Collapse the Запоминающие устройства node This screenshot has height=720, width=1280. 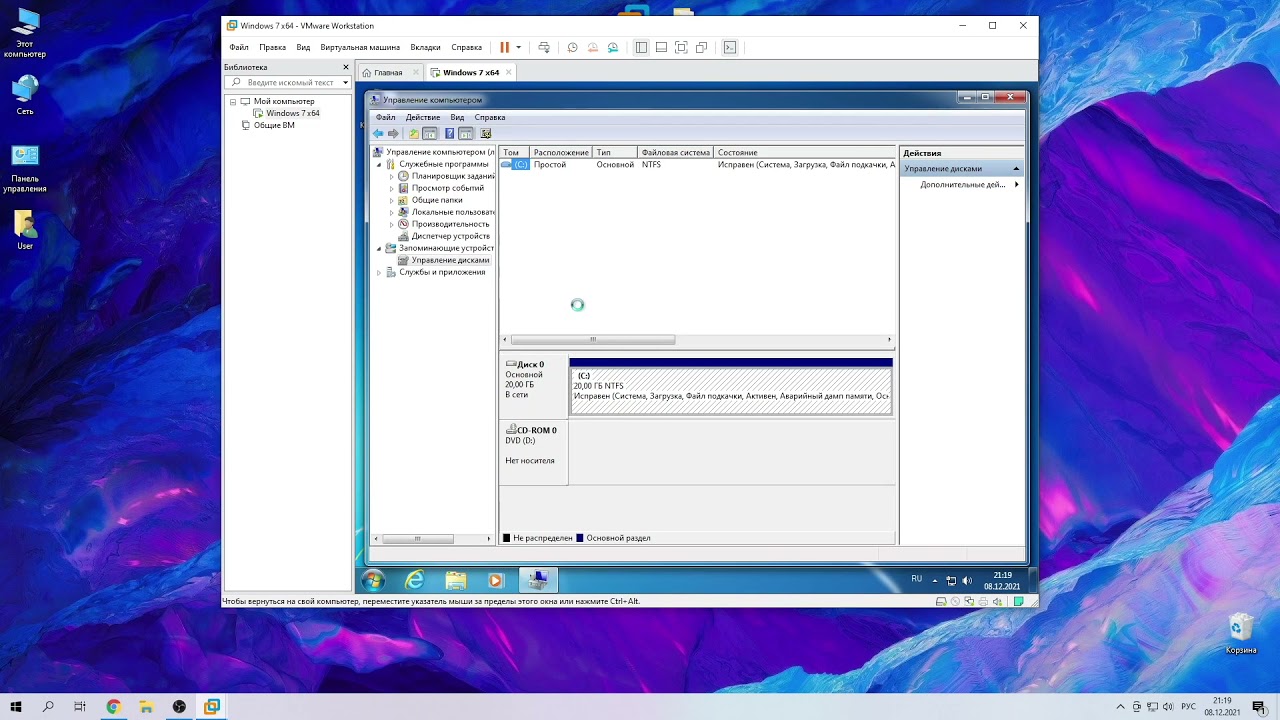(379, 248)
